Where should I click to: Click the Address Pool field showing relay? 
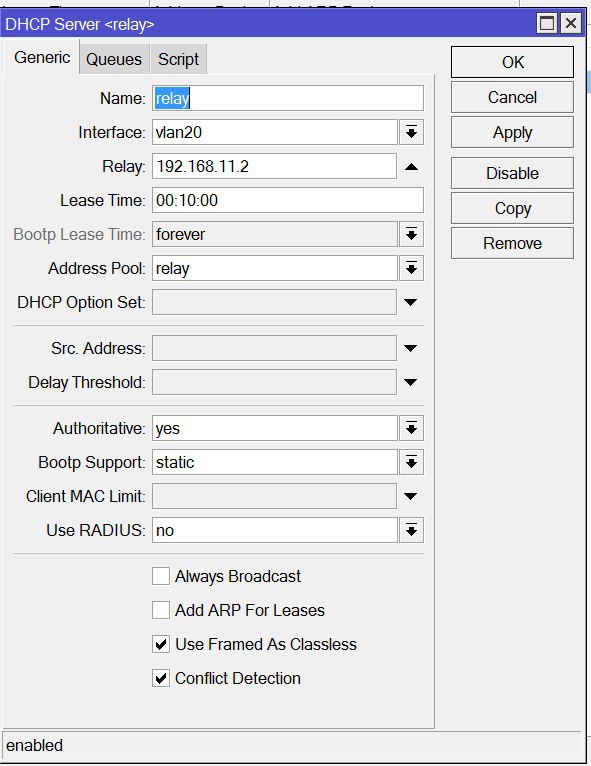pos(274,269)
